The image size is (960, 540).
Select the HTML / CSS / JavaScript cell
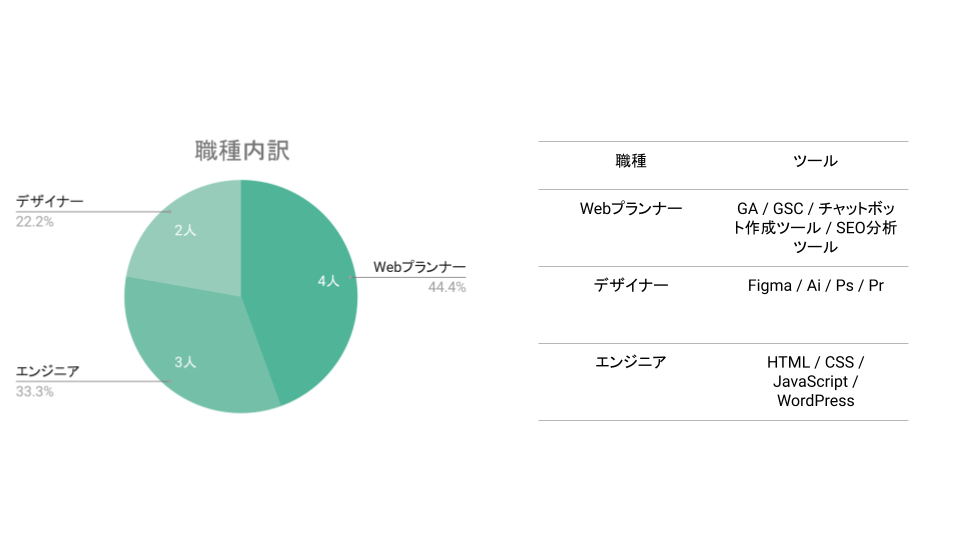tap(815, 381)
